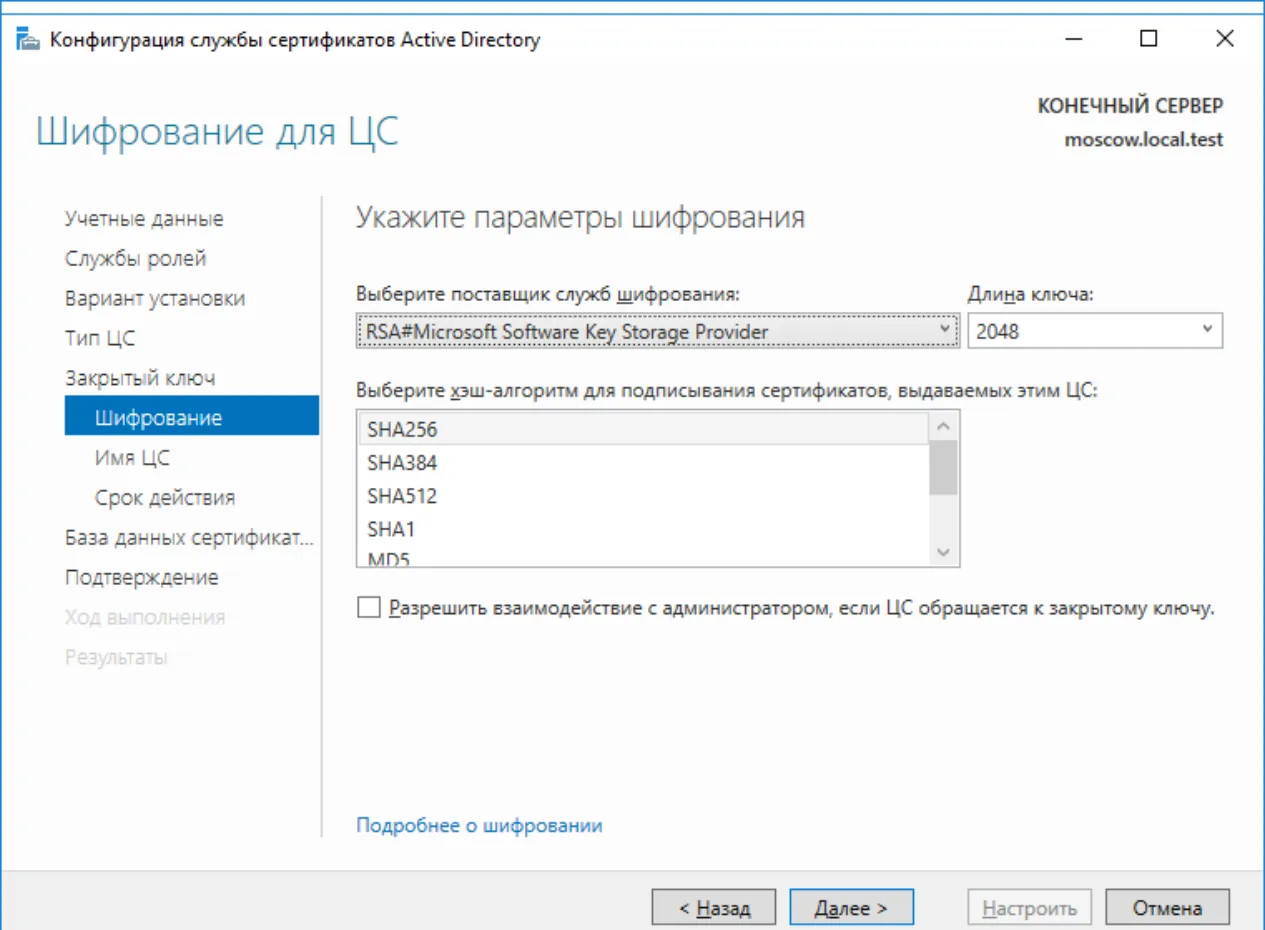Open the Подробнее о шифровании link
This screenshot has width=1265, height=930.
point(479,825)
